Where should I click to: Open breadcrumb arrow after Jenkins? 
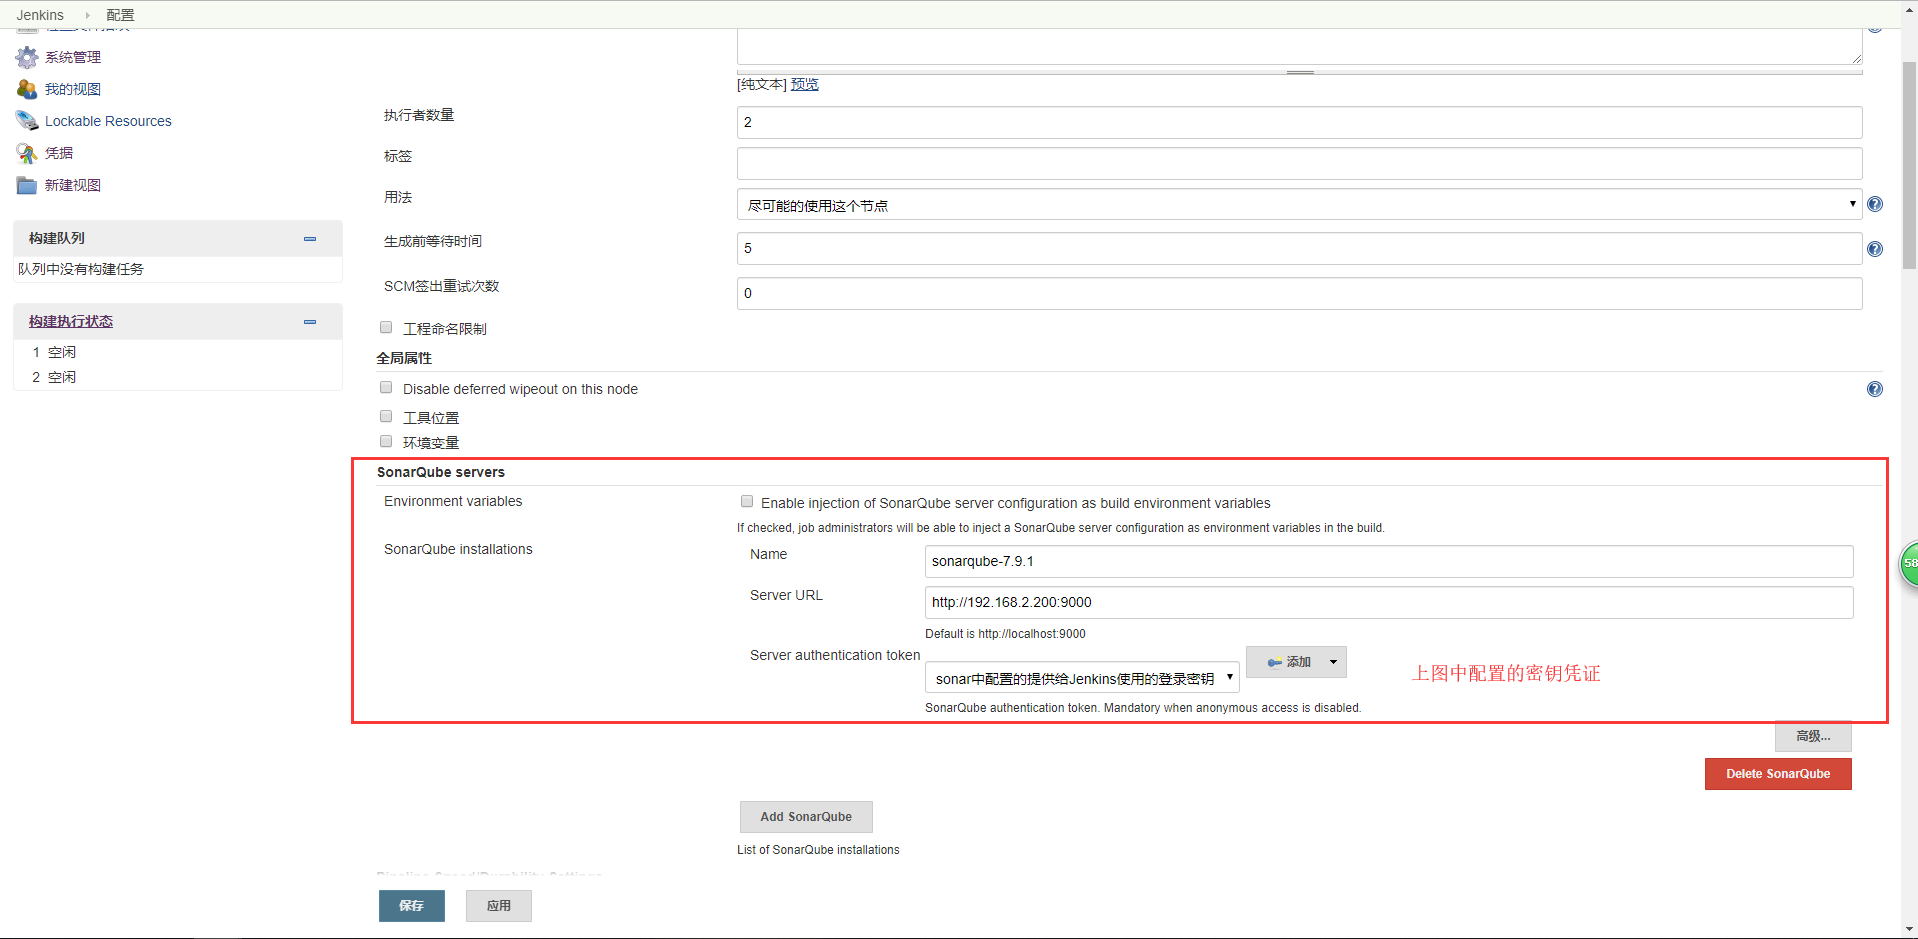point(87,15)
